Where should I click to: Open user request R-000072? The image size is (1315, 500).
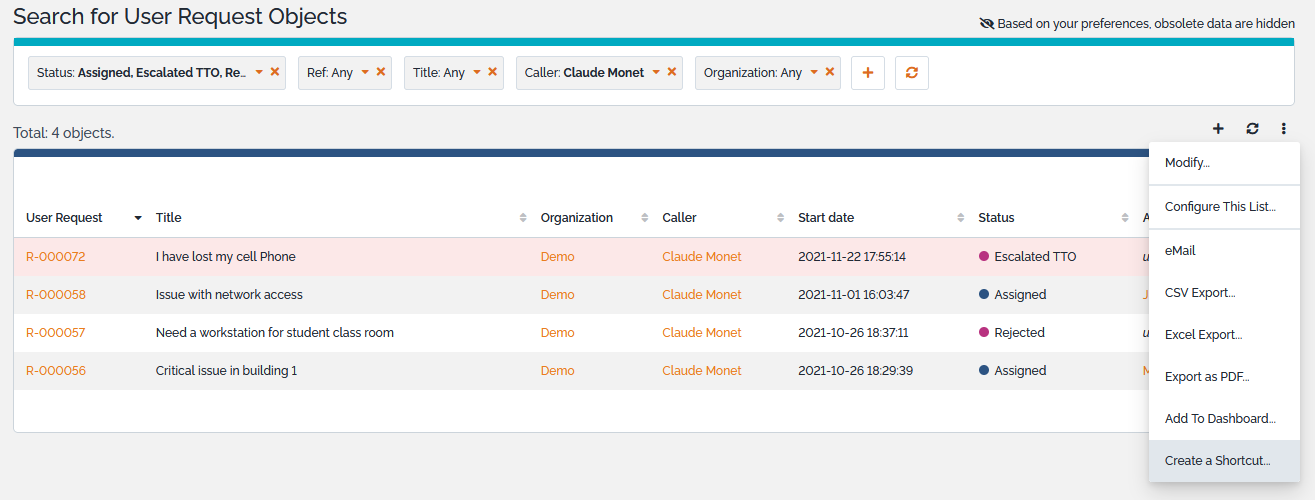point(56,257)
